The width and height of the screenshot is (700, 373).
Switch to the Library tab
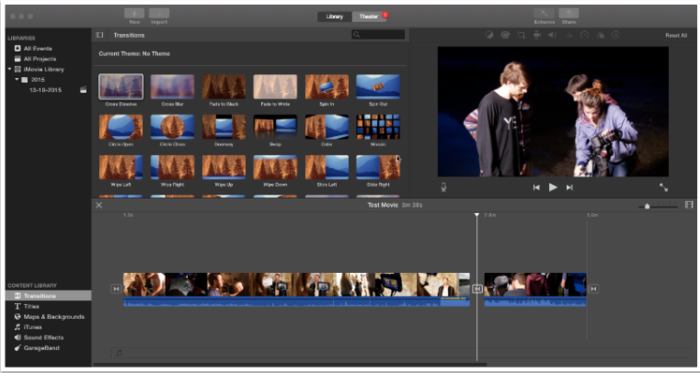pos(334,17)
